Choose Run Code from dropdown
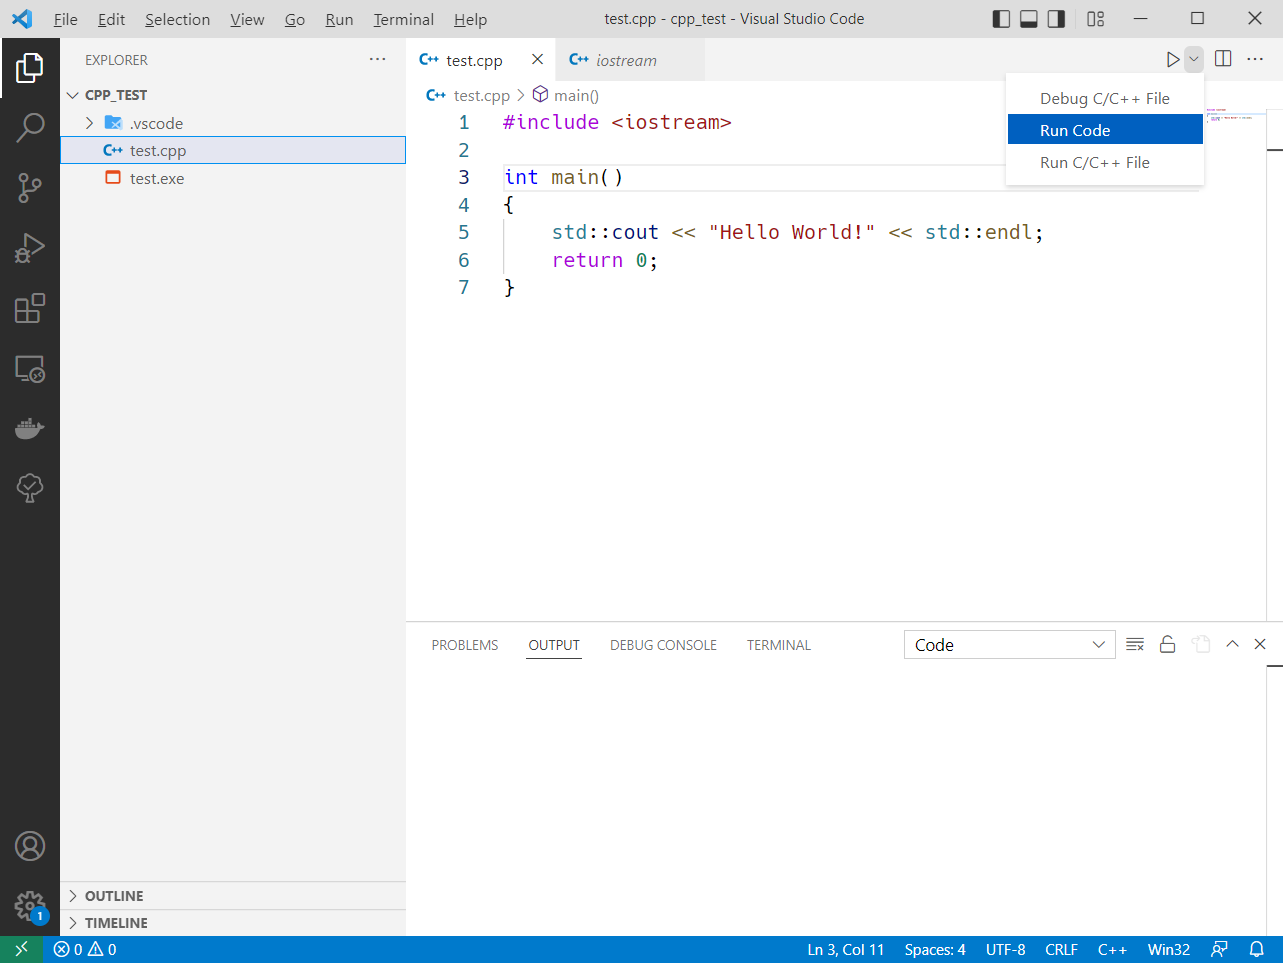1283x963 pixels. click(1105, 130)
